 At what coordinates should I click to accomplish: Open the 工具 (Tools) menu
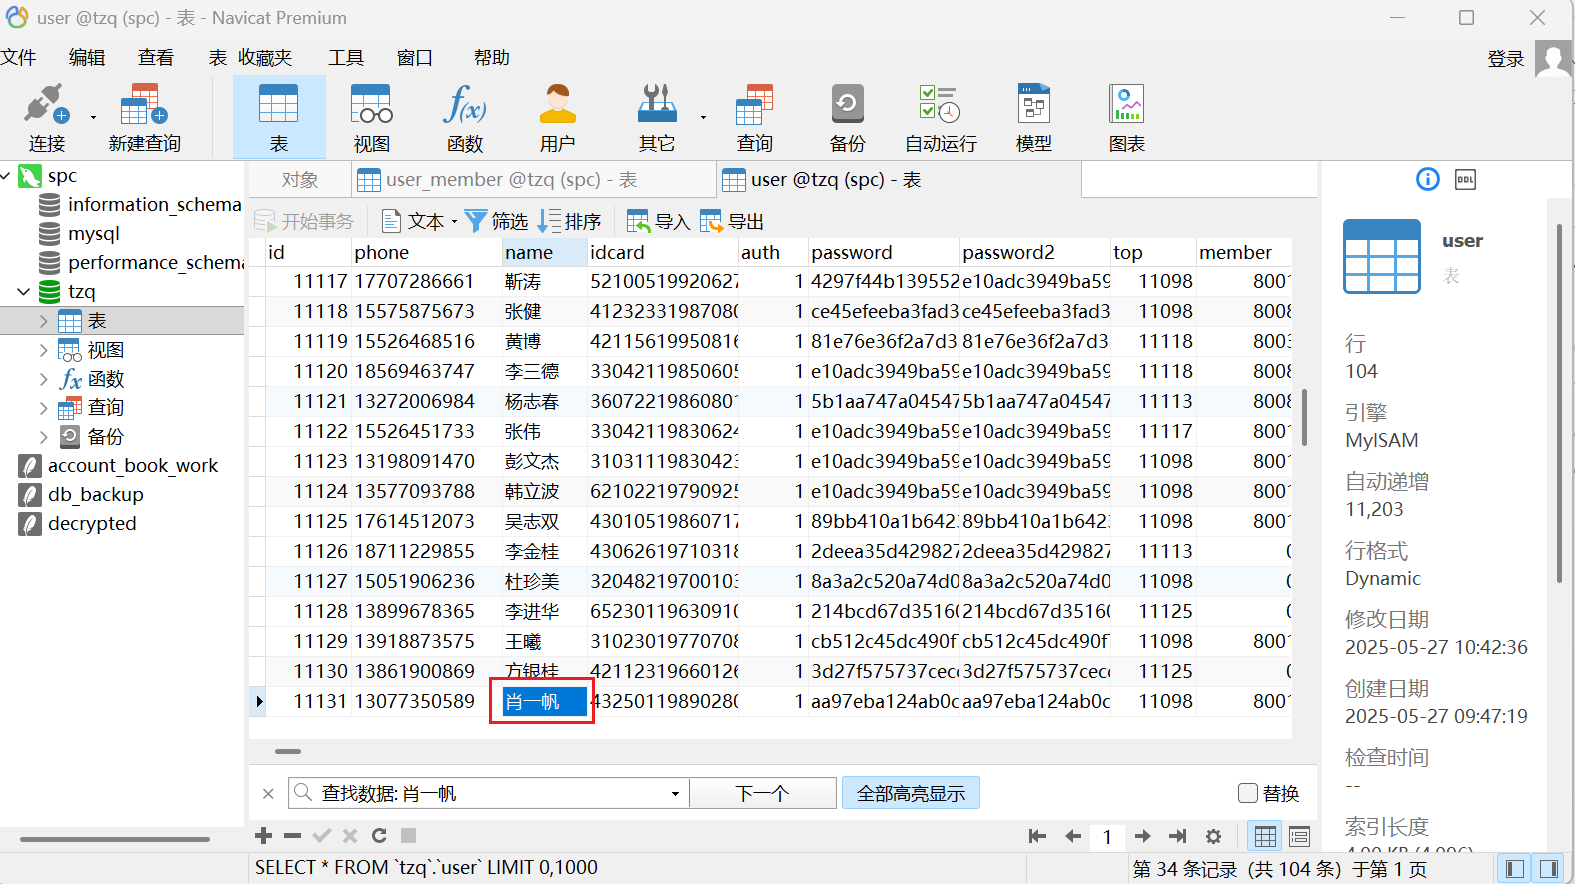345,58
